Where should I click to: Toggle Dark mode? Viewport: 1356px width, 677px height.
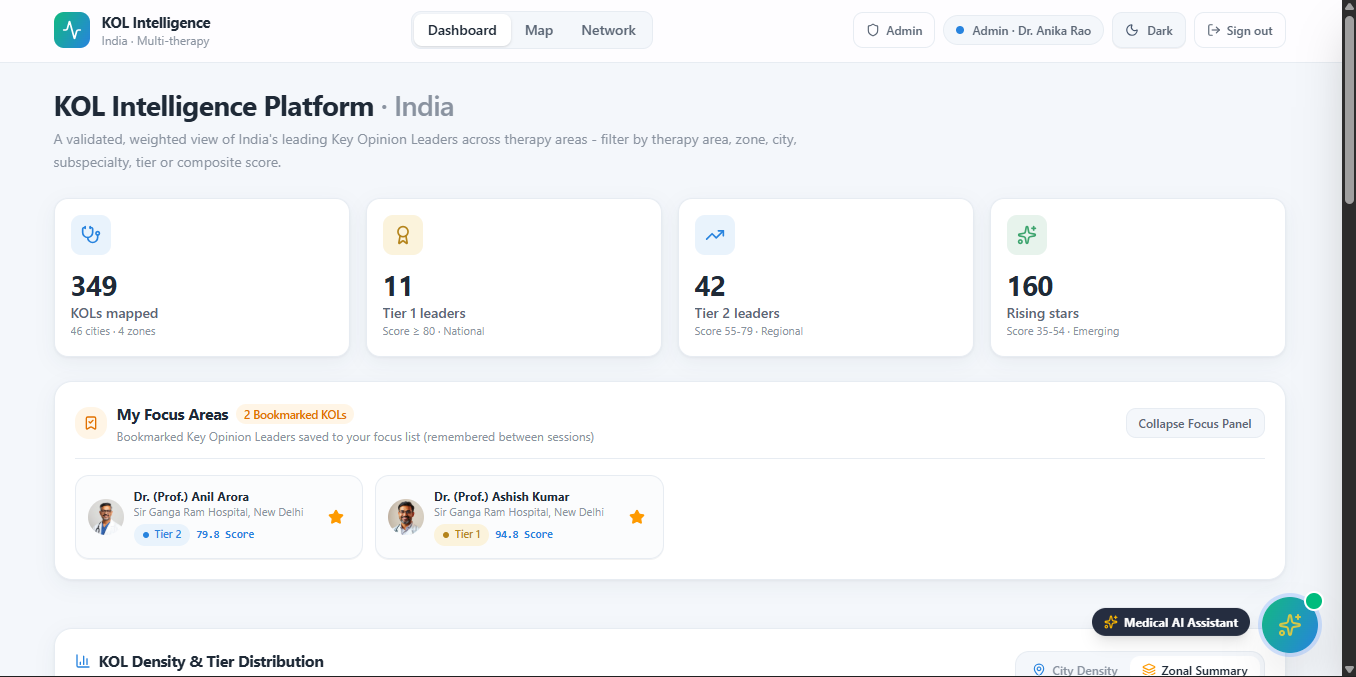1149,30
